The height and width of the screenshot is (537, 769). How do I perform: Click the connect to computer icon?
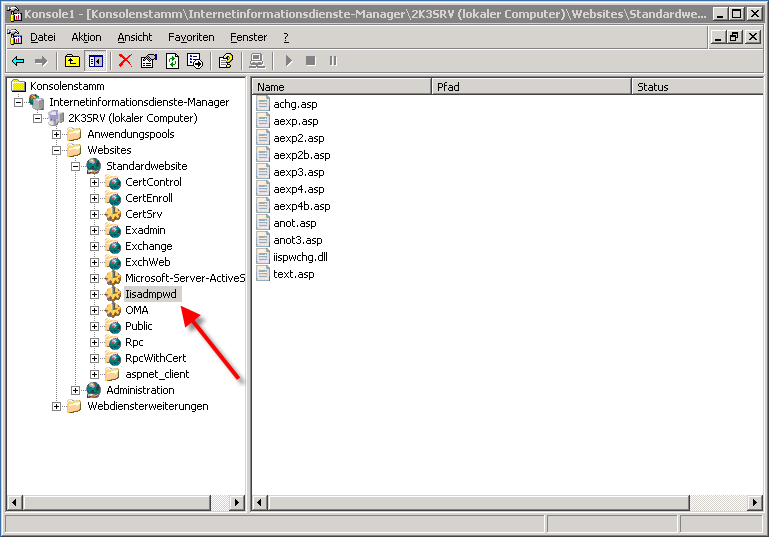[256, 61]
